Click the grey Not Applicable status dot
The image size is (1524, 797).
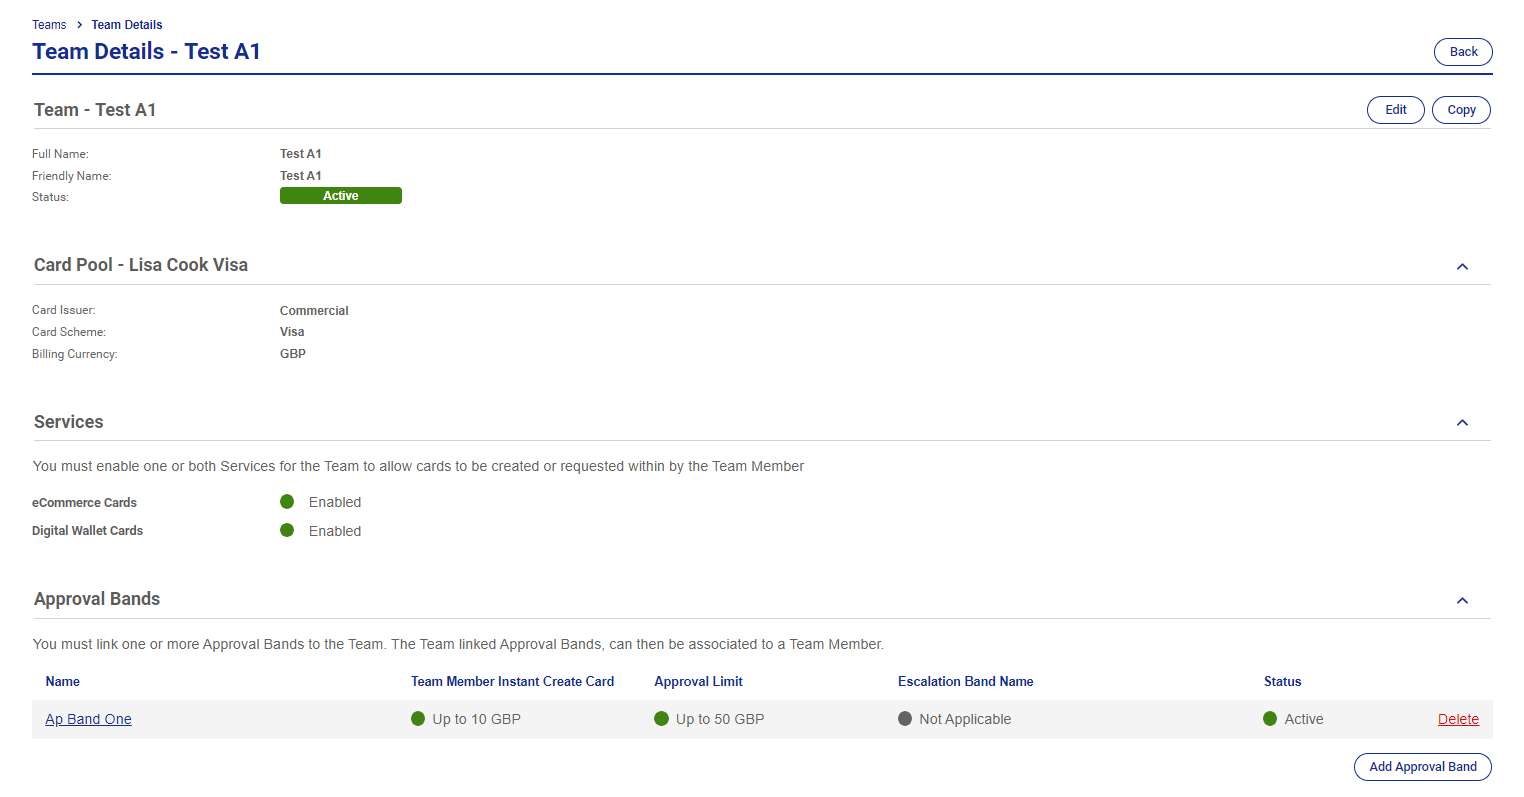[x=905, y=718]
